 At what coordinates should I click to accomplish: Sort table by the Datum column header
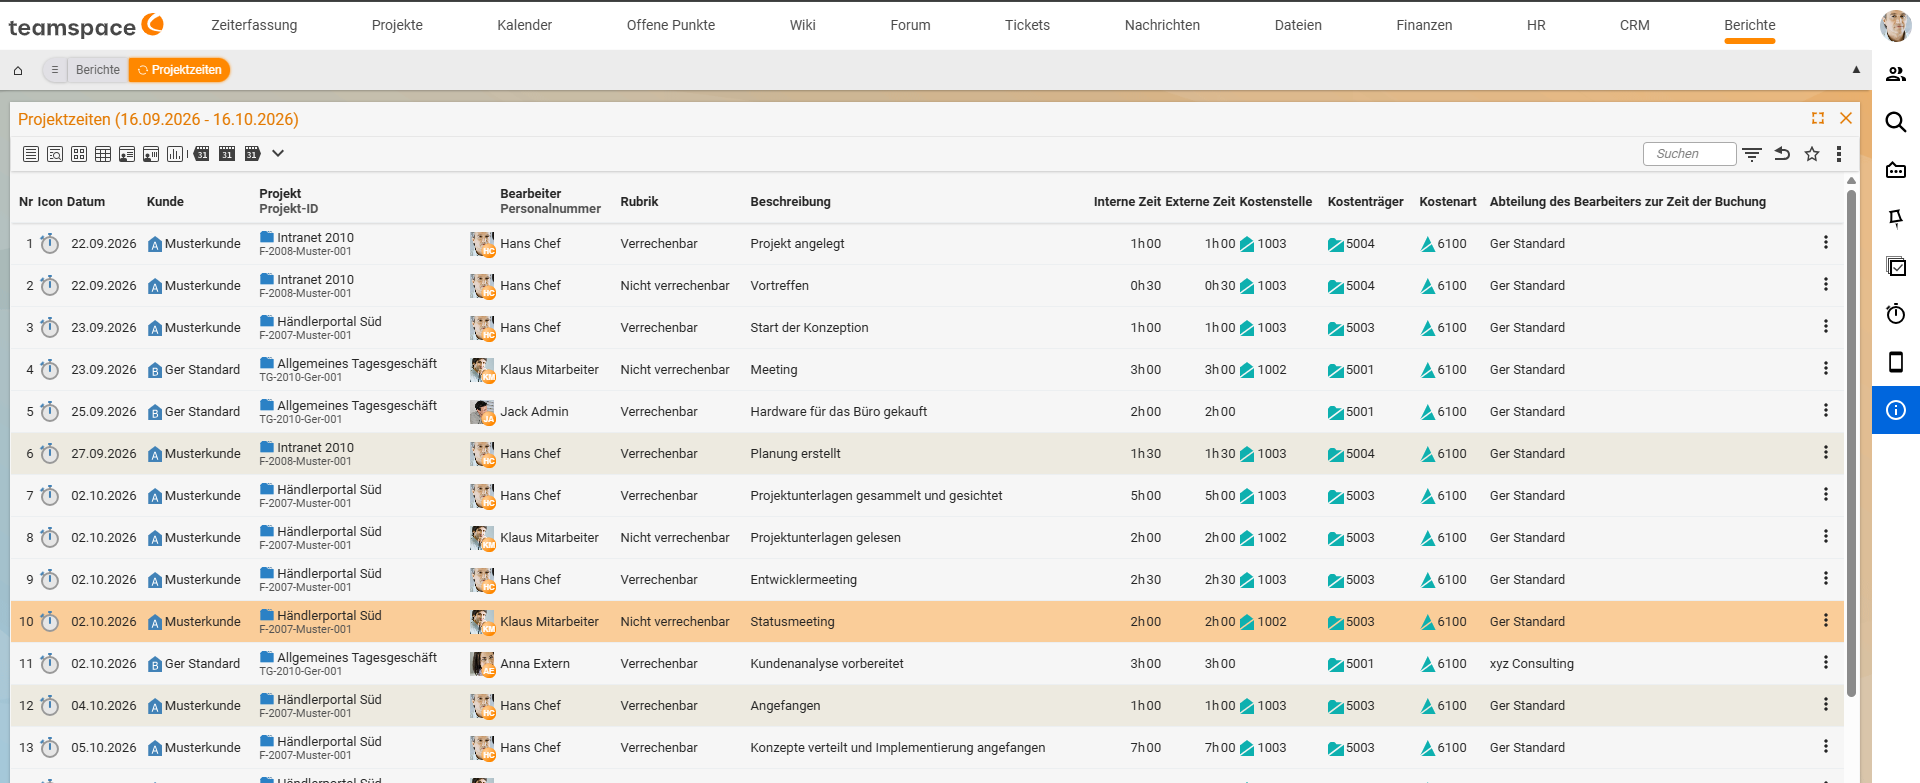coord(86,202)
